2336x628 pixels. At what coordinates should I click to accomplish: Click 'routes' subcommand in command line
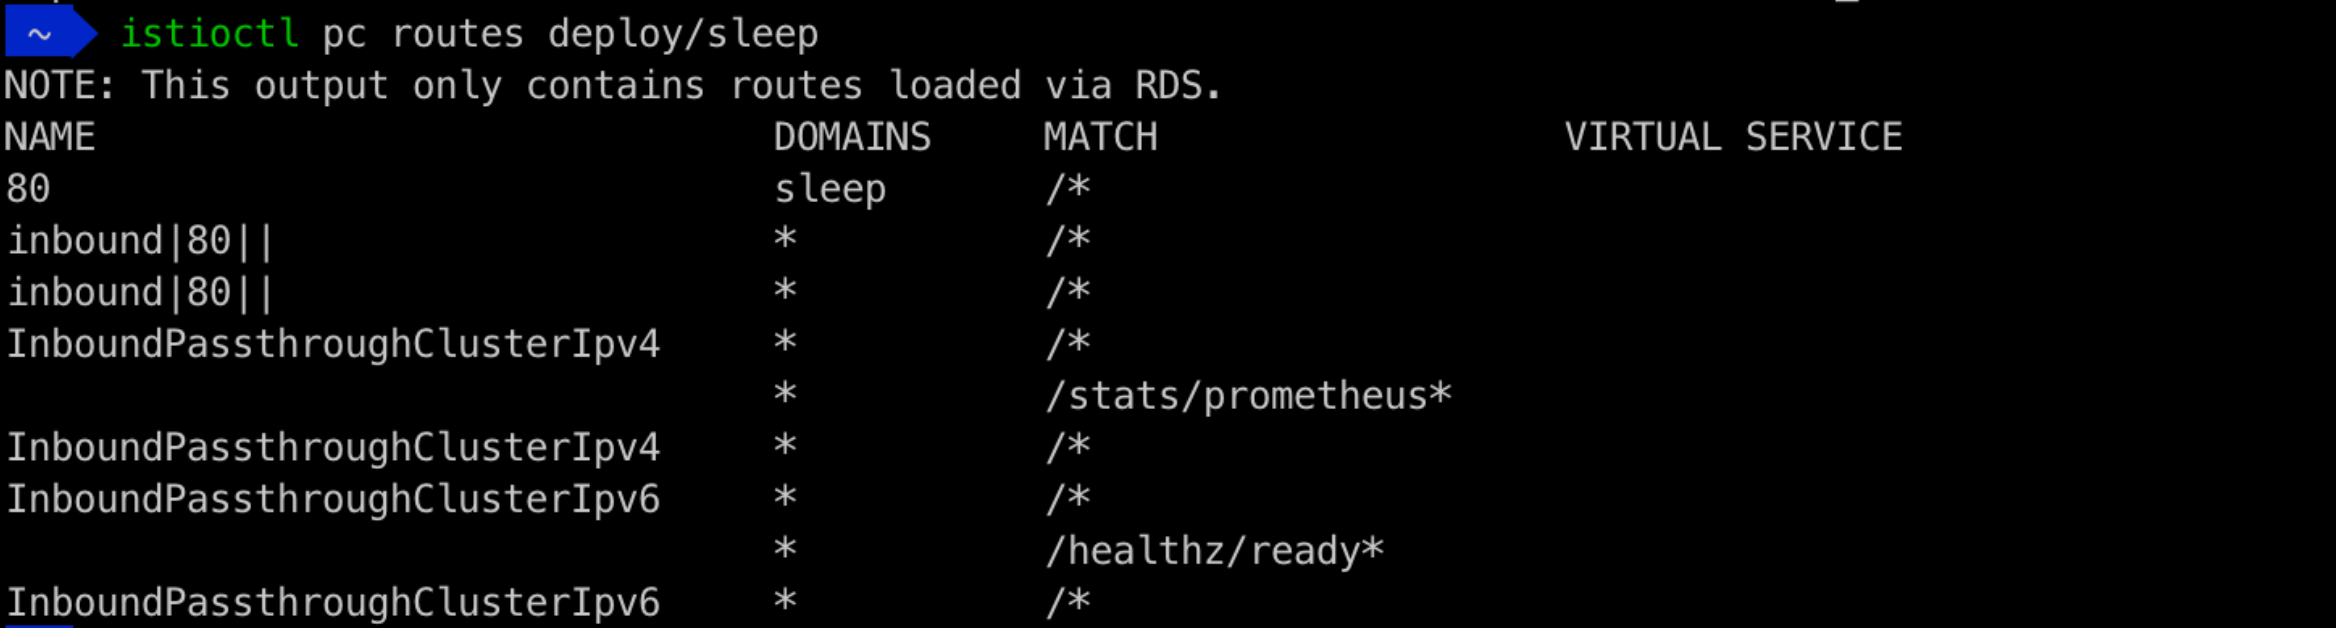pyautogui.click(x=457, y=34)
